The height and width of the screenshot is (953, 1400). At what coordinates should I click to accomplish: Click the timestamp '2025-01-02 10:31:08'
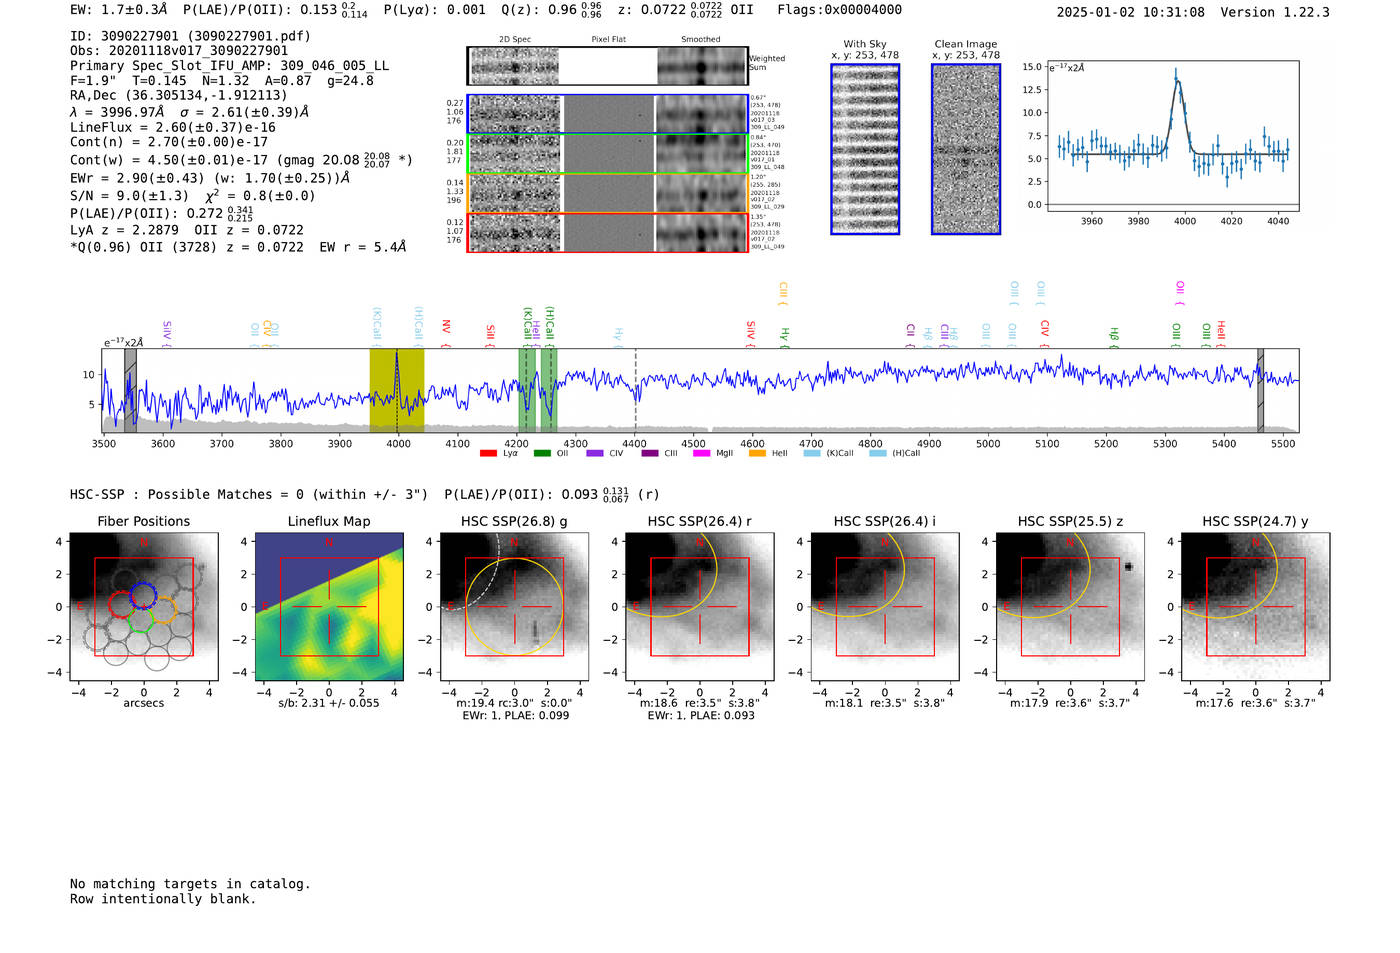1131,12
